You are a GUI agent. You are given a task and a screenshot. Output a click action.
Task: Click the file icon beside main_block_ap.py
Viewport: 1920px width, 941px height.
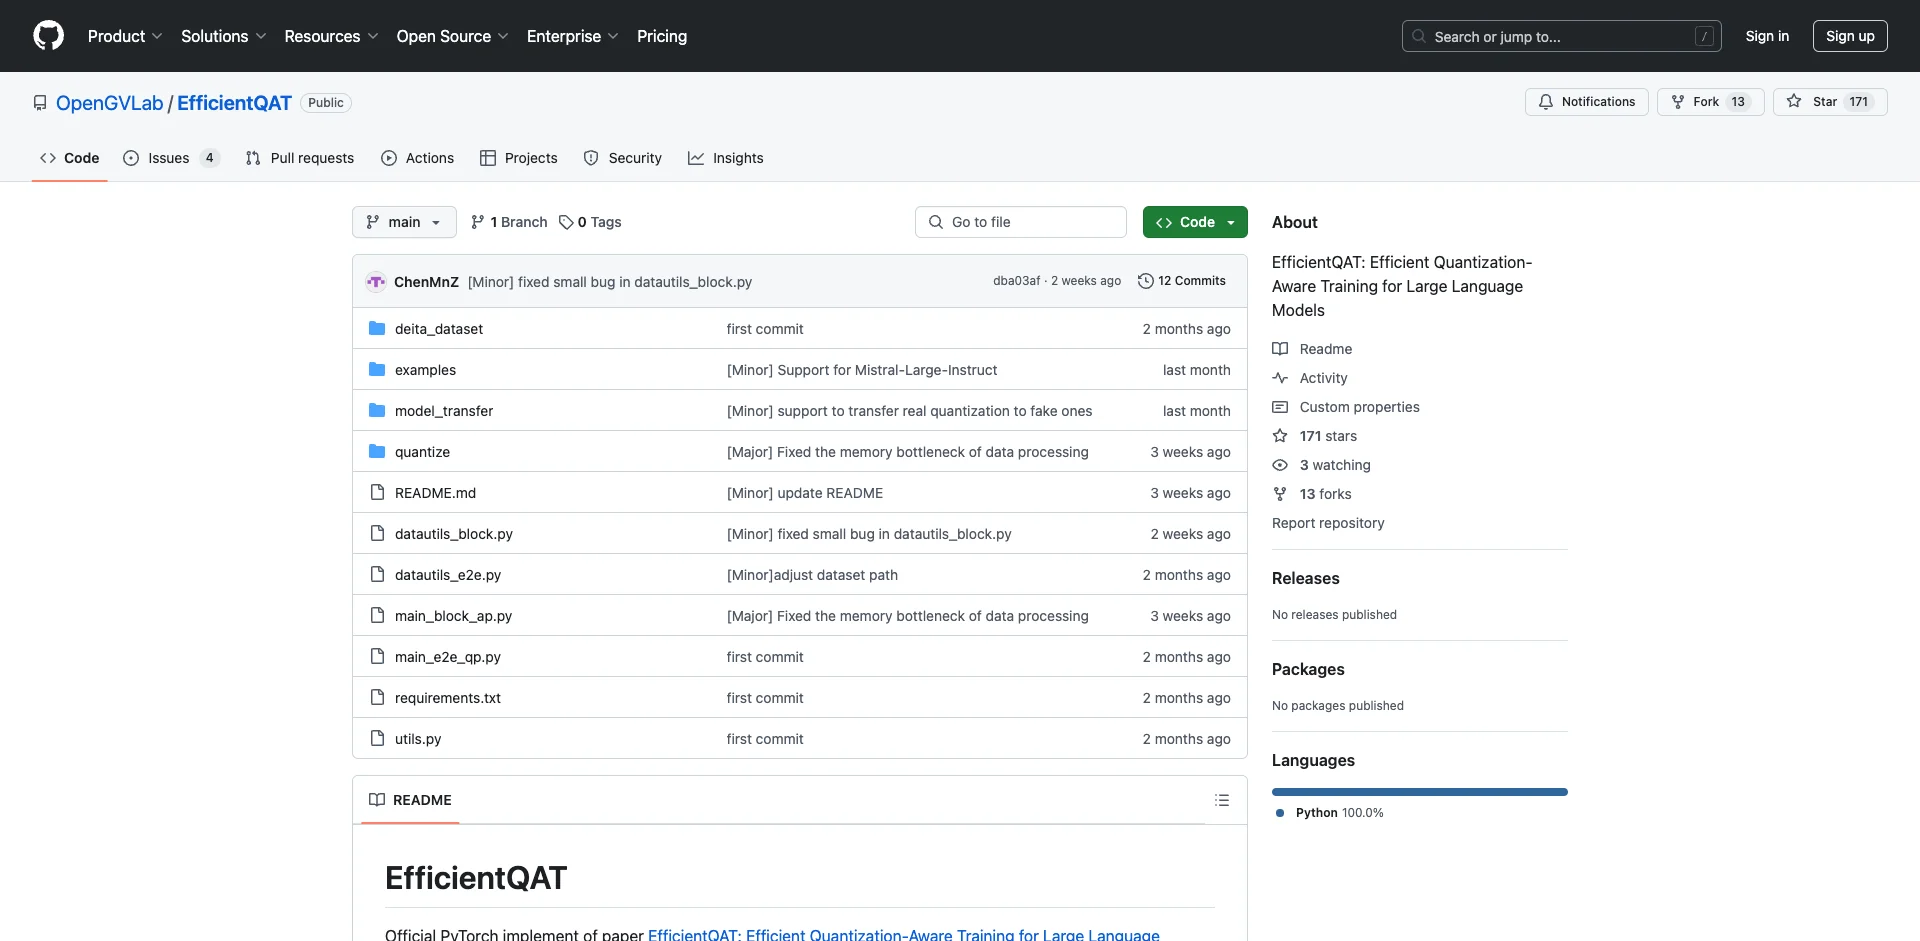pyautogui.click(x=377, y=616)
